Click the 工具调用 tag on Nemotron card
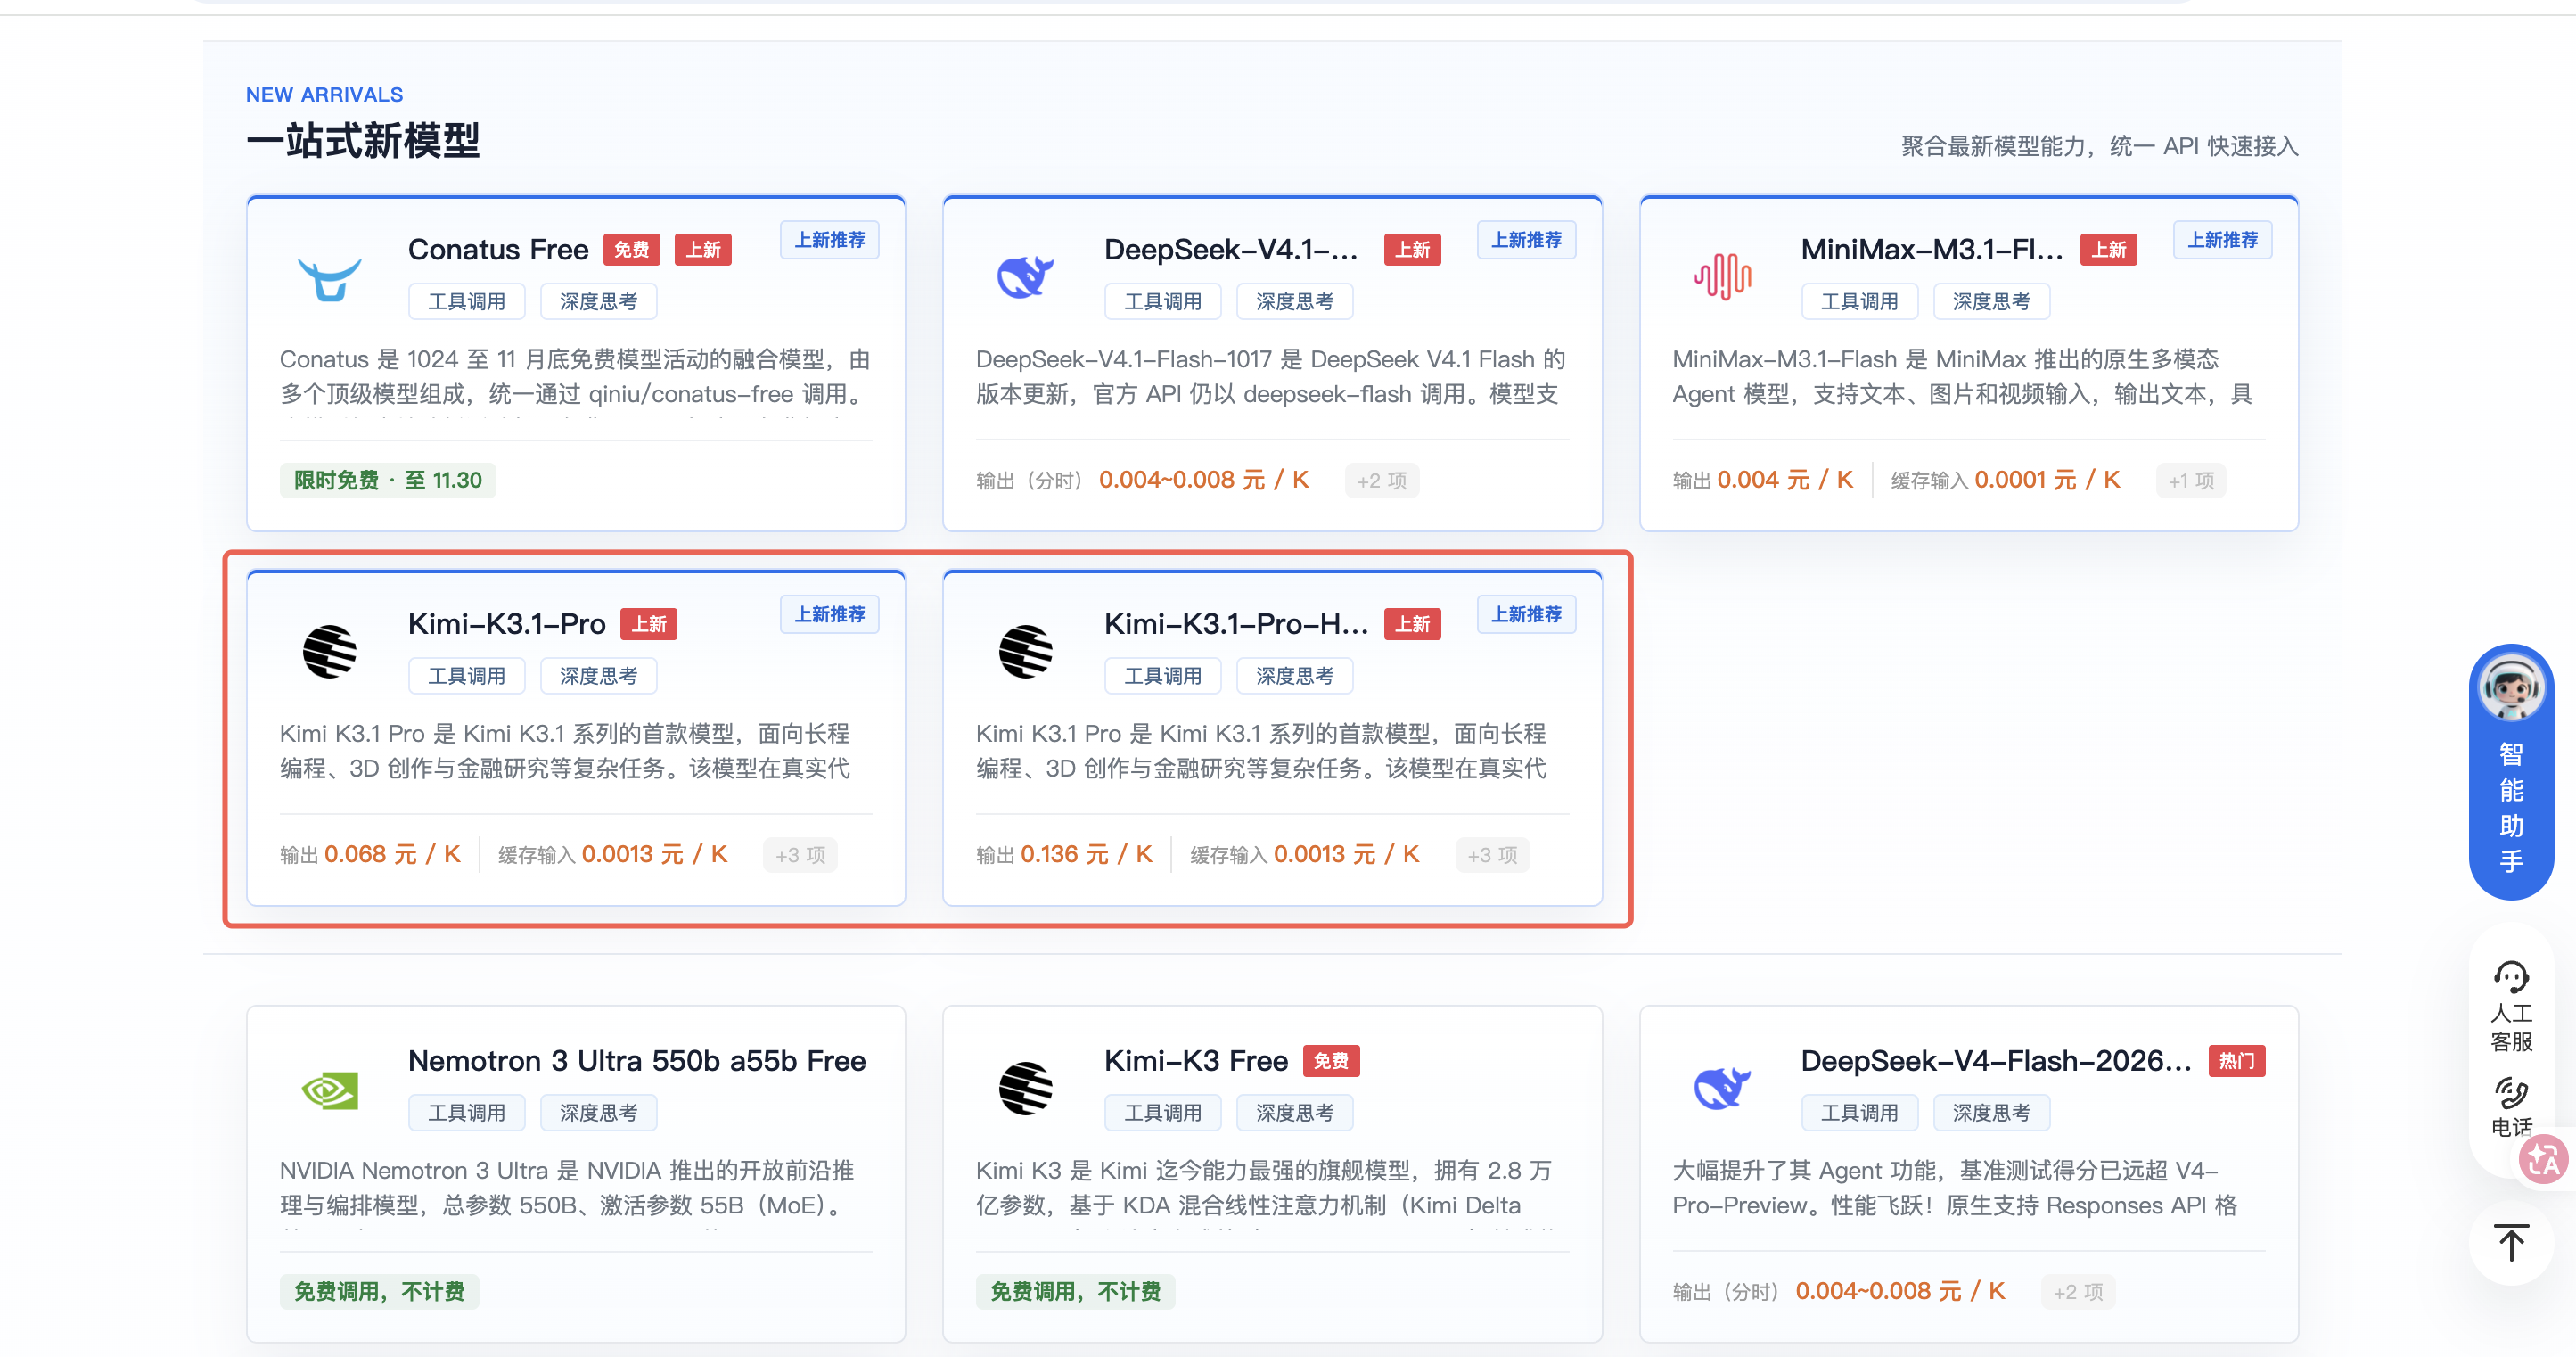This screenshot has width=2576, height=1357. (467, 1114)
